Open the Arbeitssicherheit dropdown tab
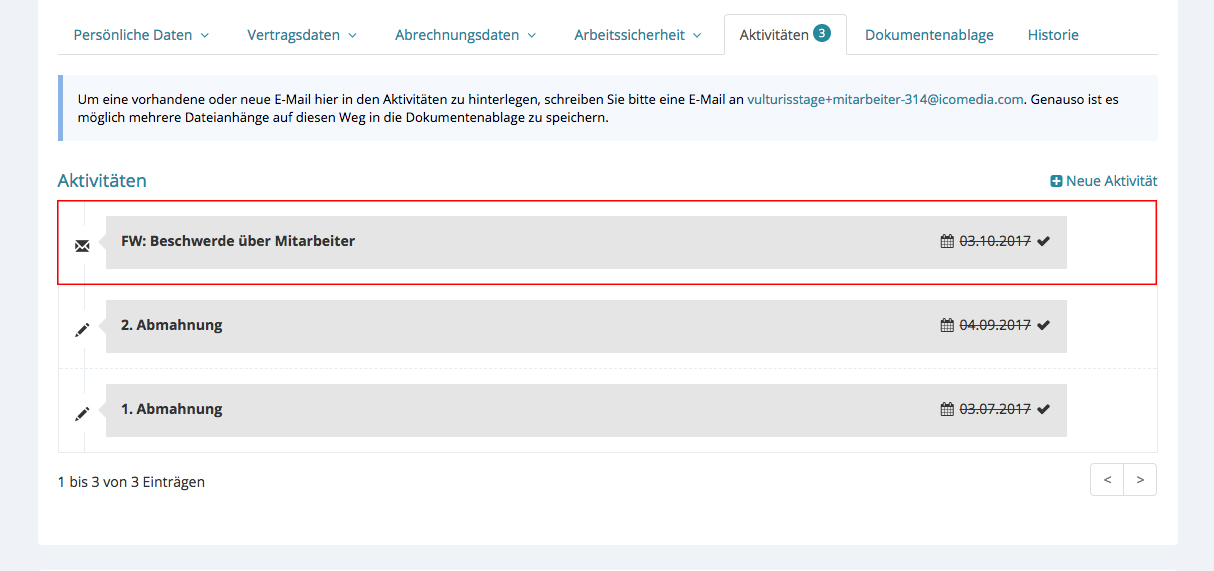Viewport: 1214px width, 571px height. tap(637, 35)
